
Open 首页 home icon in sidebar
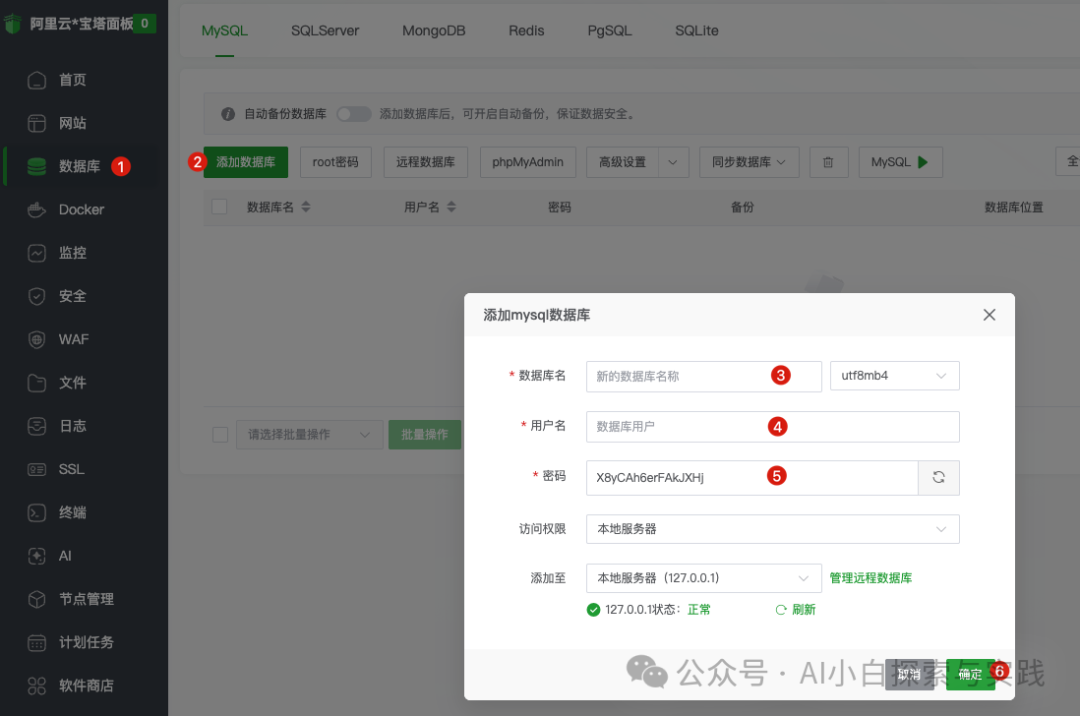[37, 81]
